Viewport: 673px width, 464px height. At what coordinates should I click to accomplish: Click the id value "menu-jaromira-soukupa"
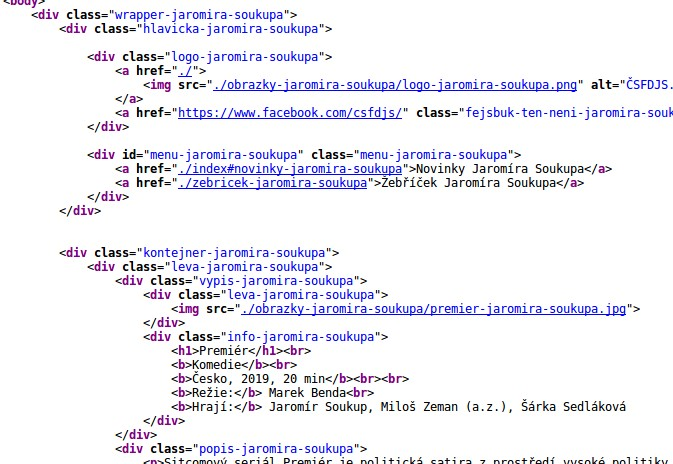point(224,155)
